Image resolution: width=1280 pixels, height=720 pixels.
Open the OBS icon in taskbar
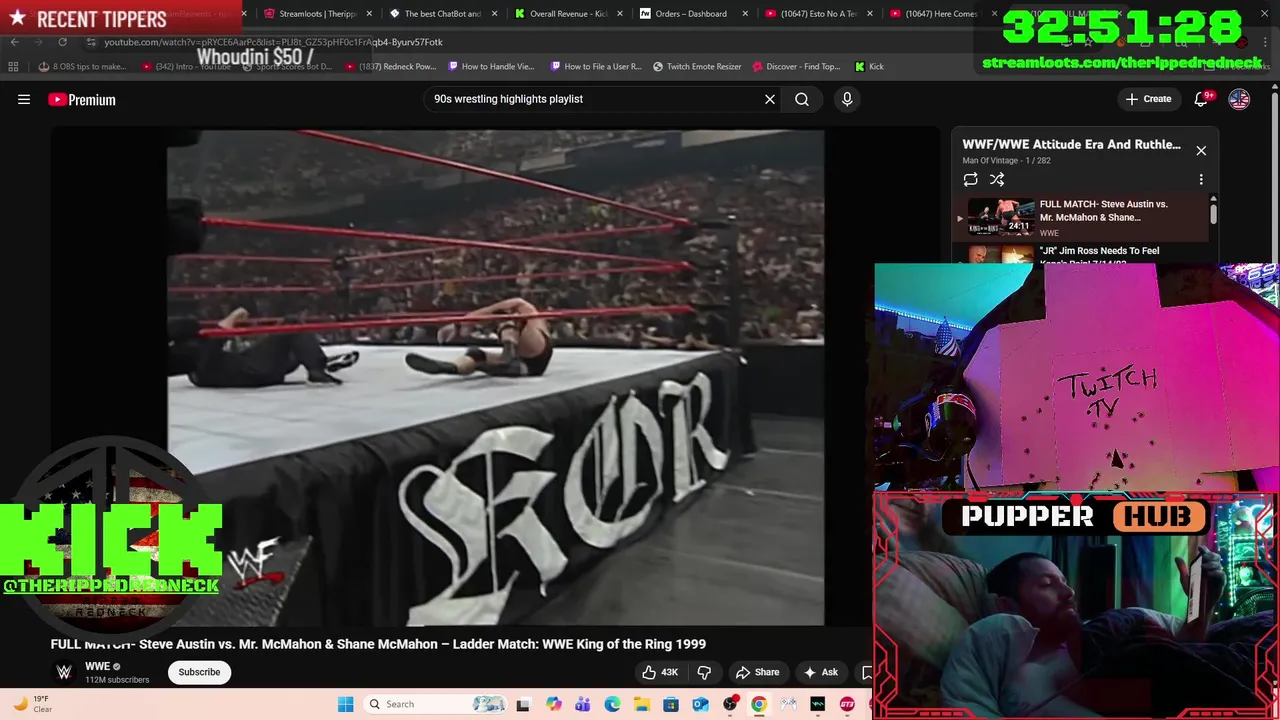coord(730,704)
